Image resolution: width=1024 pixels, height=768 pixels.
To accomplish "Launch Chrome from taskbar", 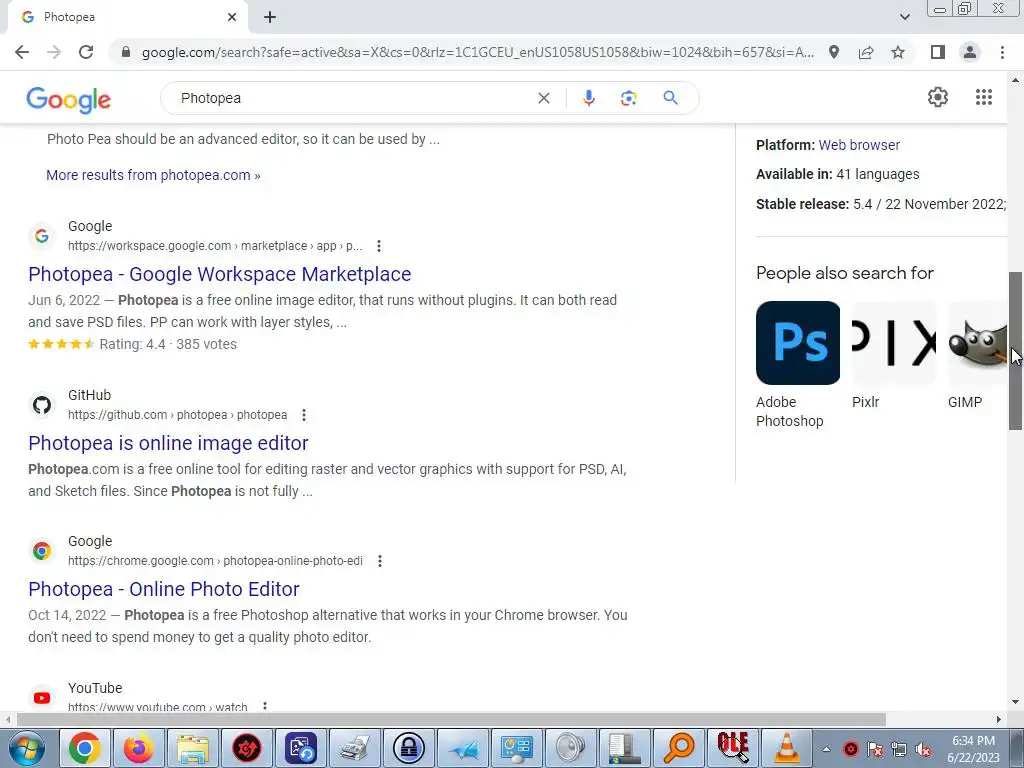I will click(x=84, y=748).
